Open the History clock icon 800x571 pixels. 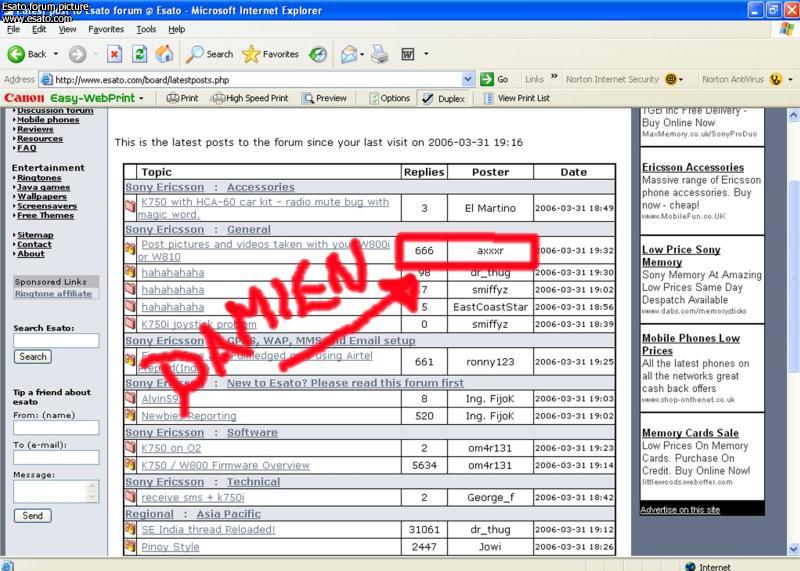318,54
